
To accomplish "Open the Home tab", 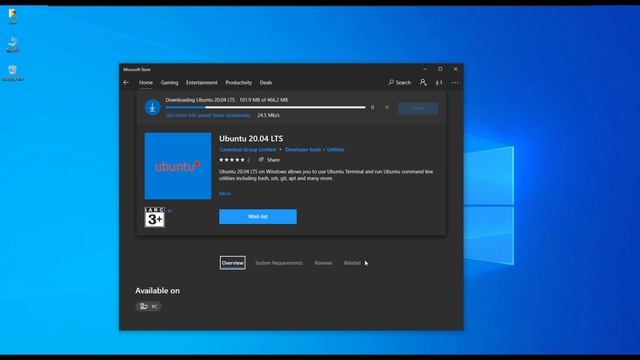I will (x=146, y=82).
